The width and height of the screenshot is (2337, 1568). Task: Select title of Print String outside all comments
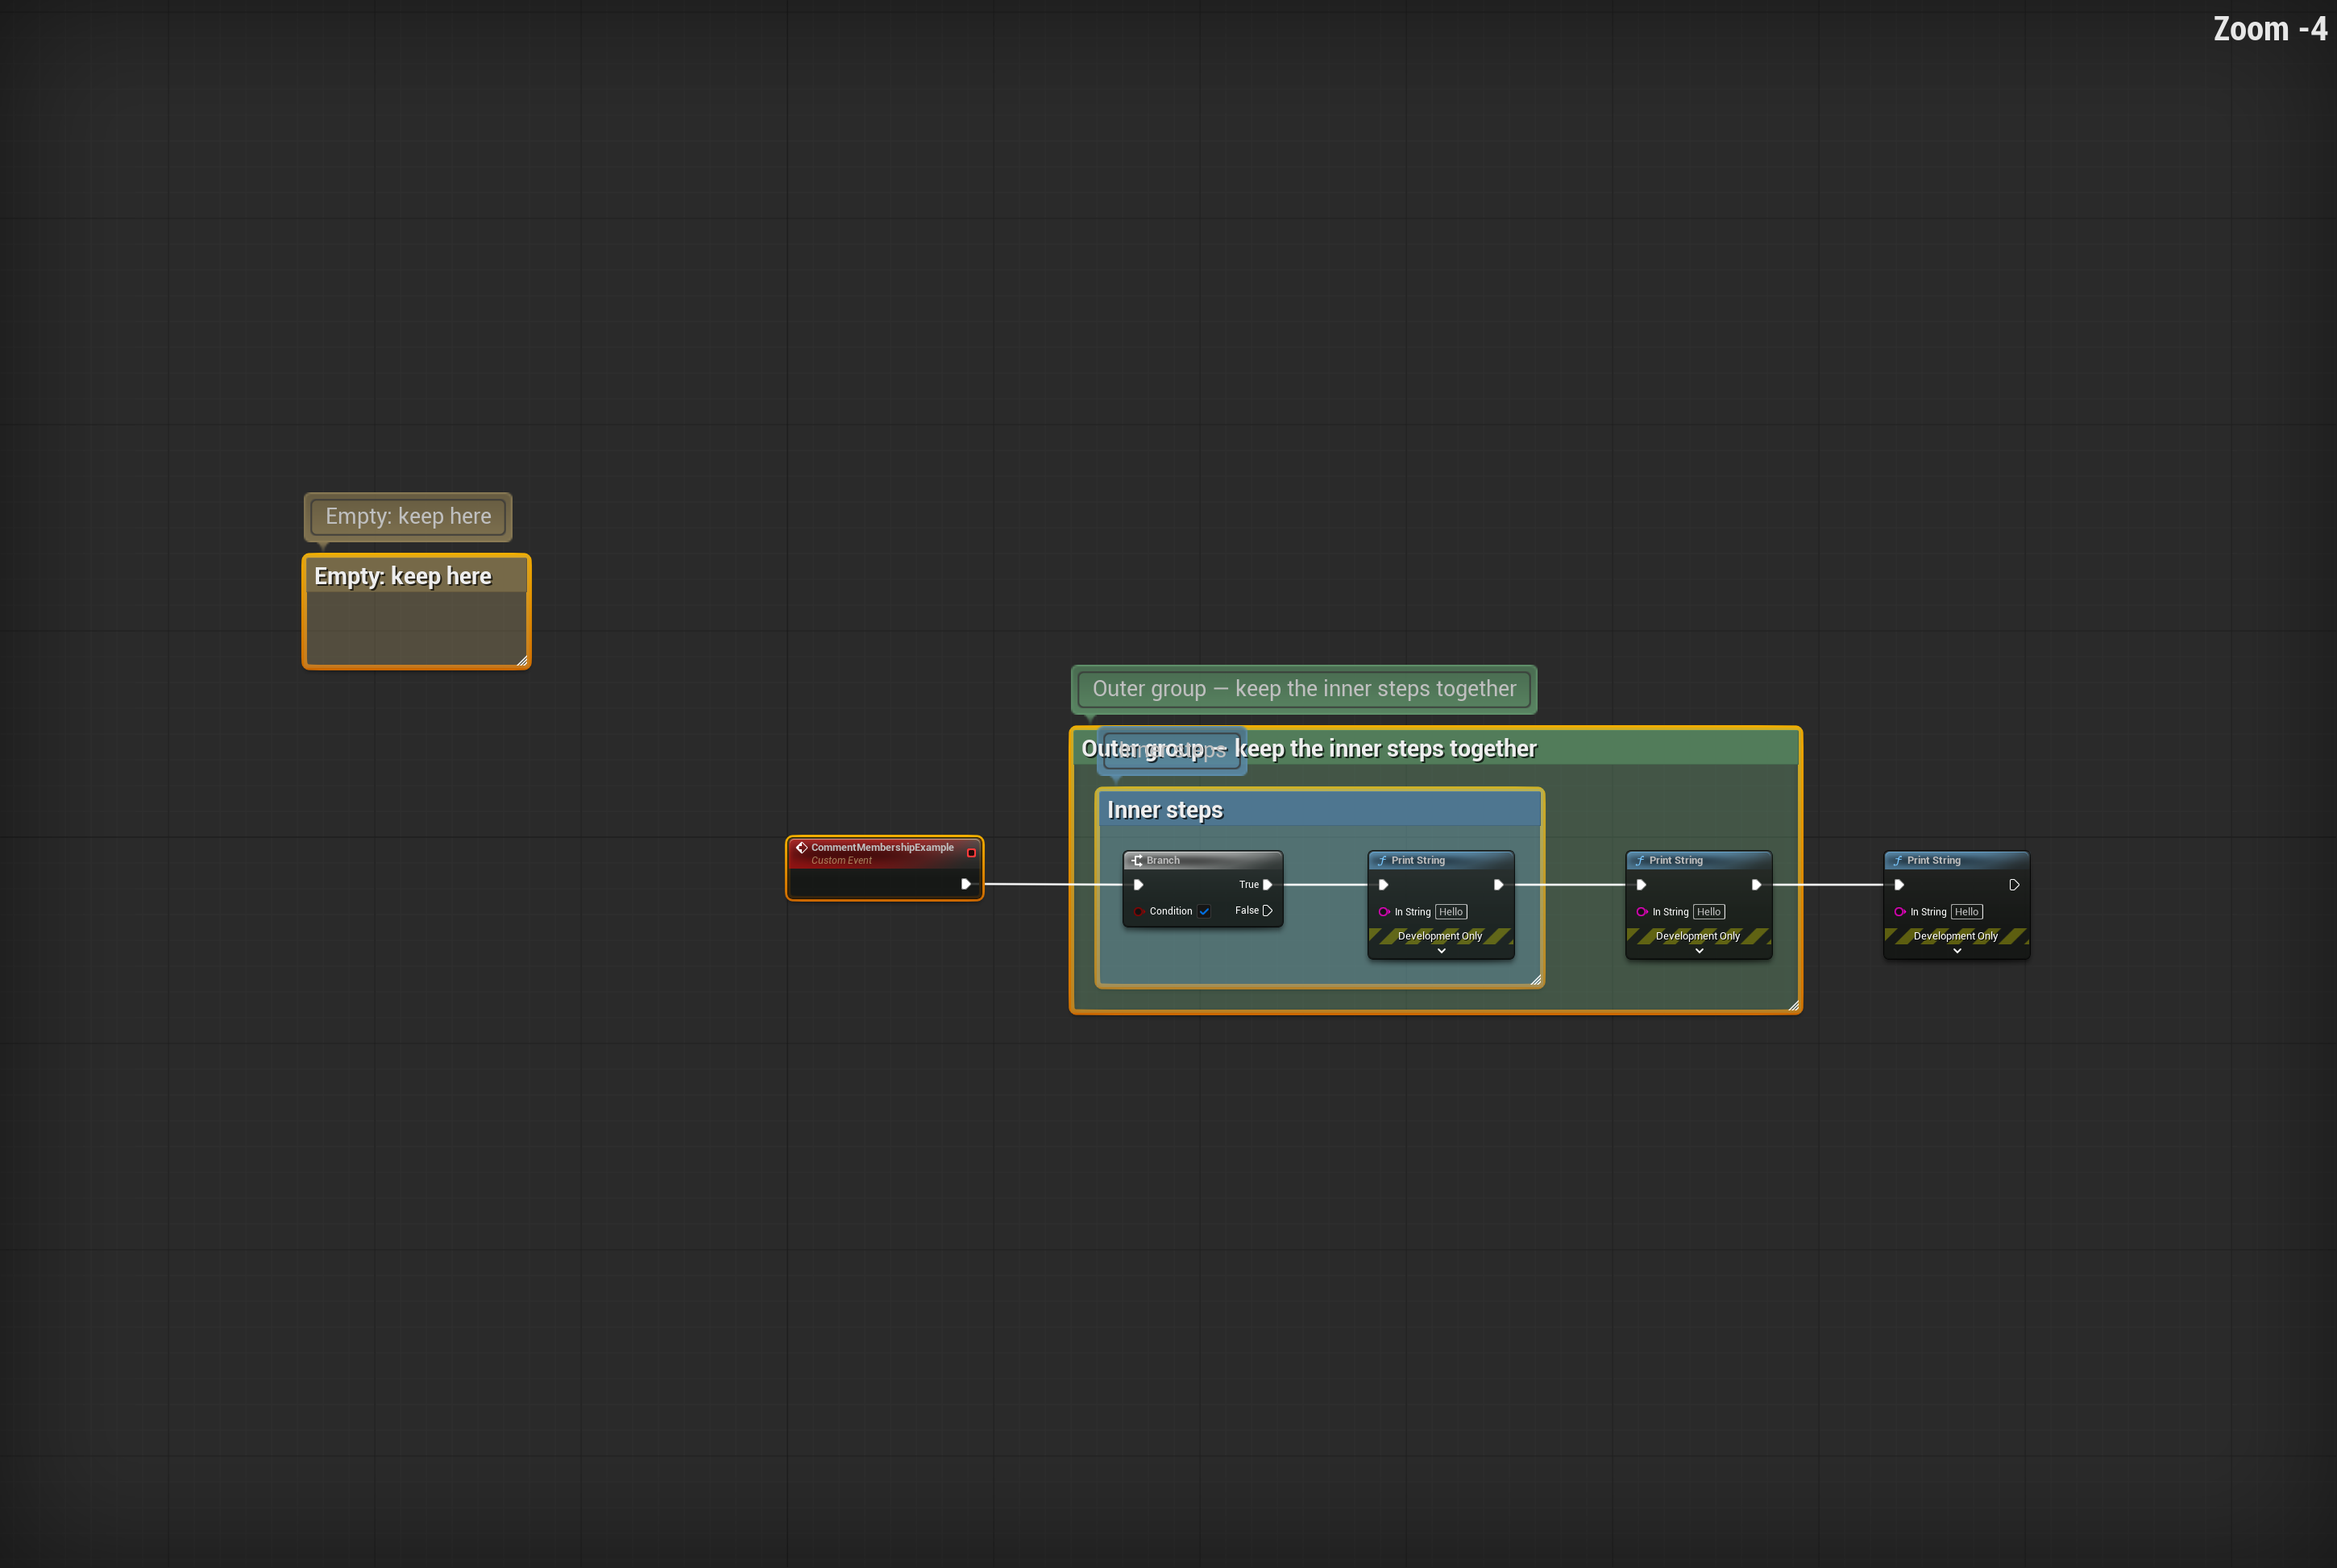pos(1934,860)
